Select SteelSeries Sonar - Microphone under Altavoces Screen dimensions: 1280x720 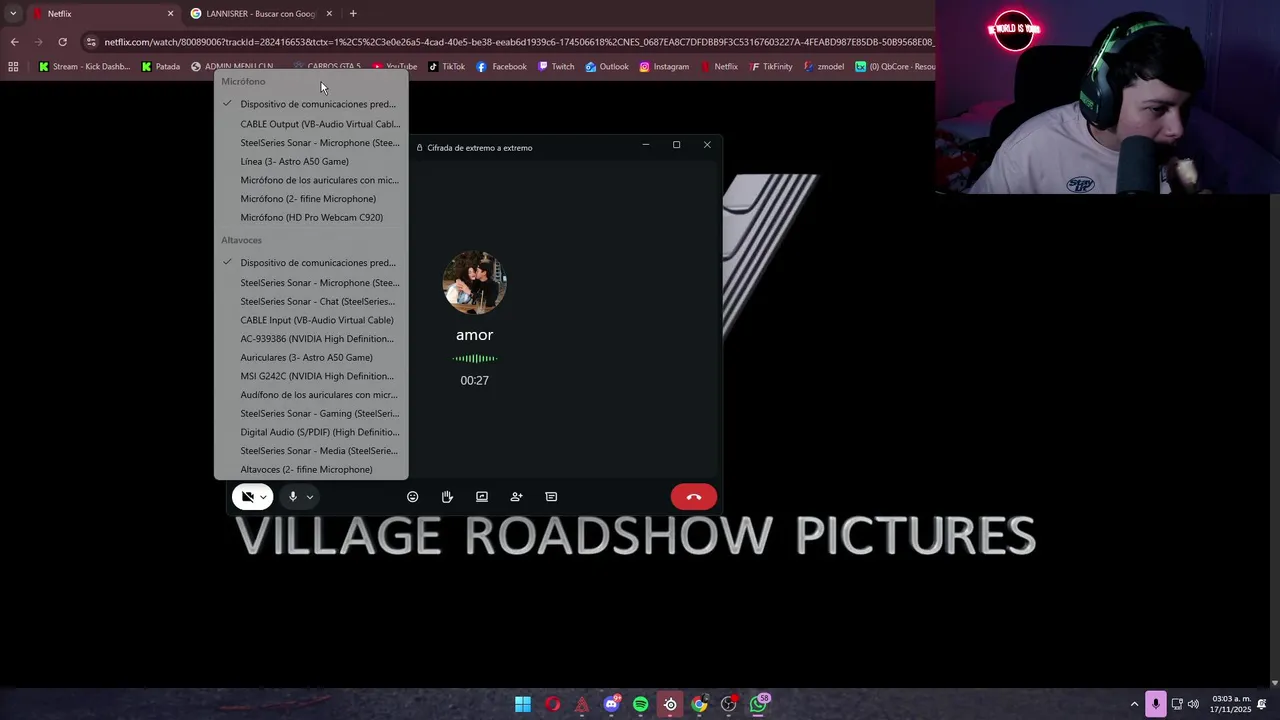[311, 283]
